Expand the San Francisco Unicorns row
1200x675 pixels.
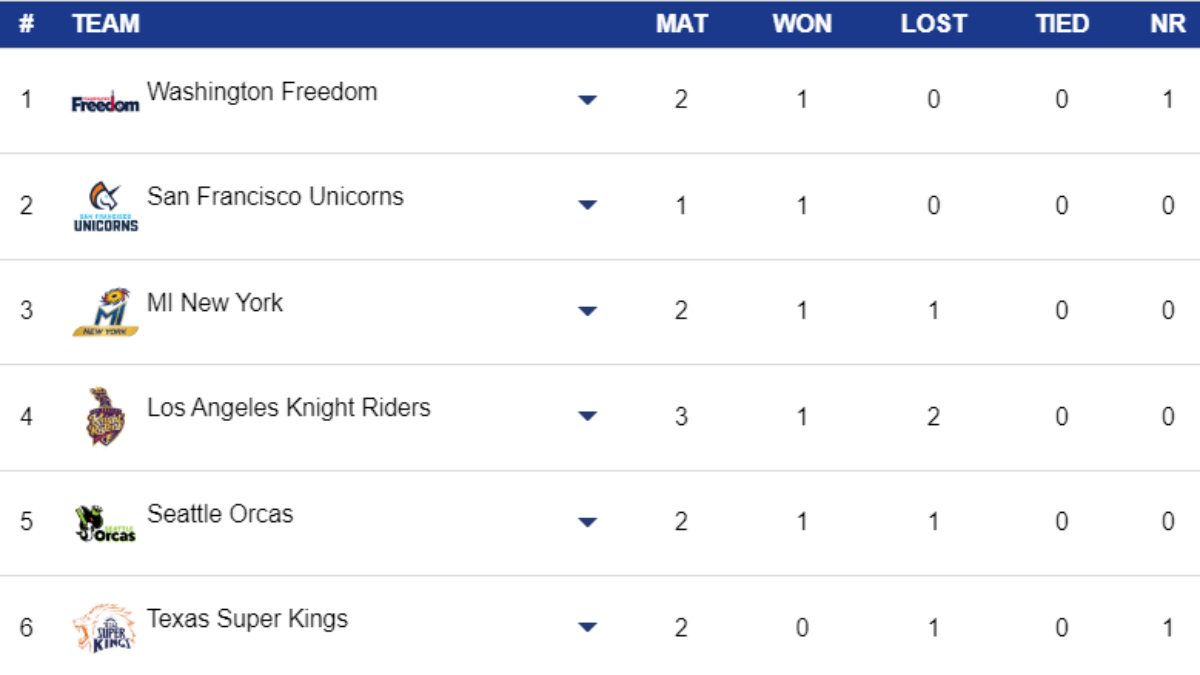coord(588,205)
